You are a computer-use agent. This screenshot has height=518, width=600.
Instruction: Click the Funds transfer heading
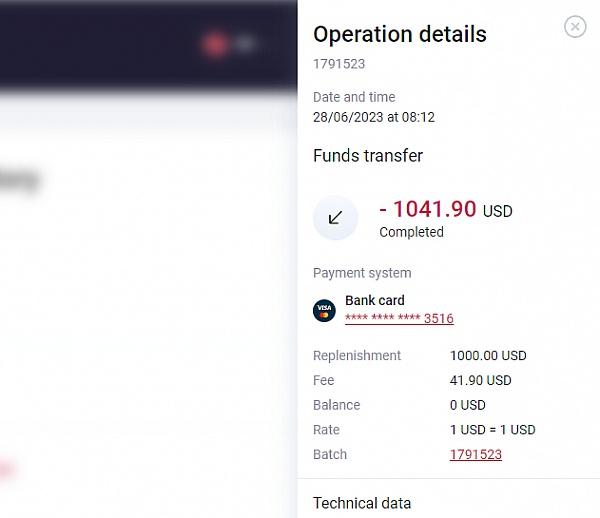[368, 156]
